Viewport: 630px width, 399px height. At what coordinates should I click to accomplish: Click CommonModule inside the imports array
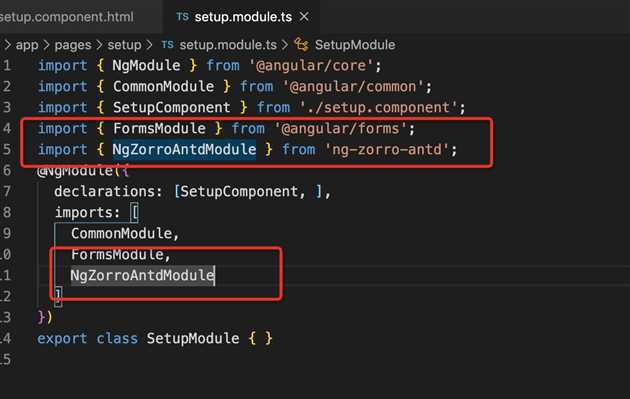pos(122,233)
